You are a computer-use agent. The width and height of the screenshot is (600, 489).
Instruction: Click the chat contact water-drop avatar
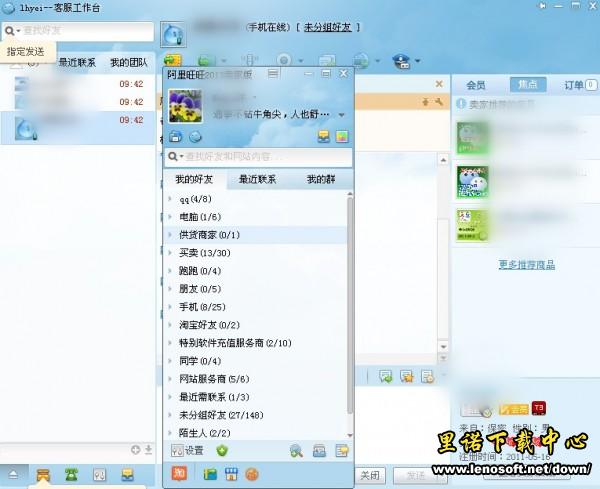[173, 34]
